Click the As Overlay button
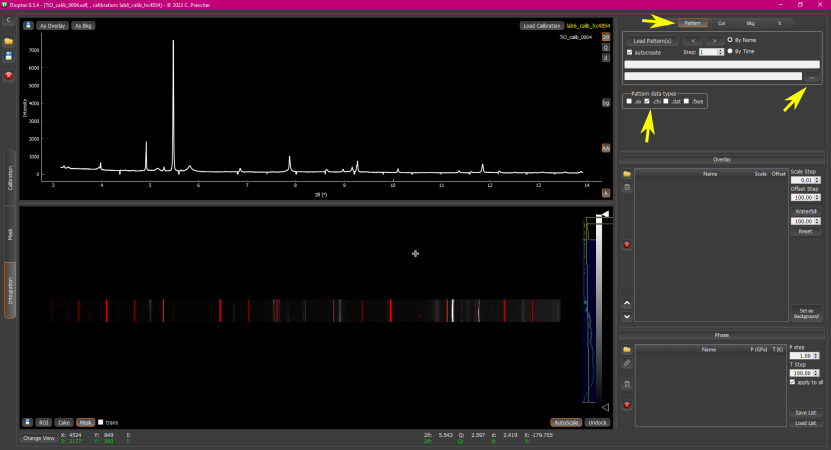 (x=52, y=25)
